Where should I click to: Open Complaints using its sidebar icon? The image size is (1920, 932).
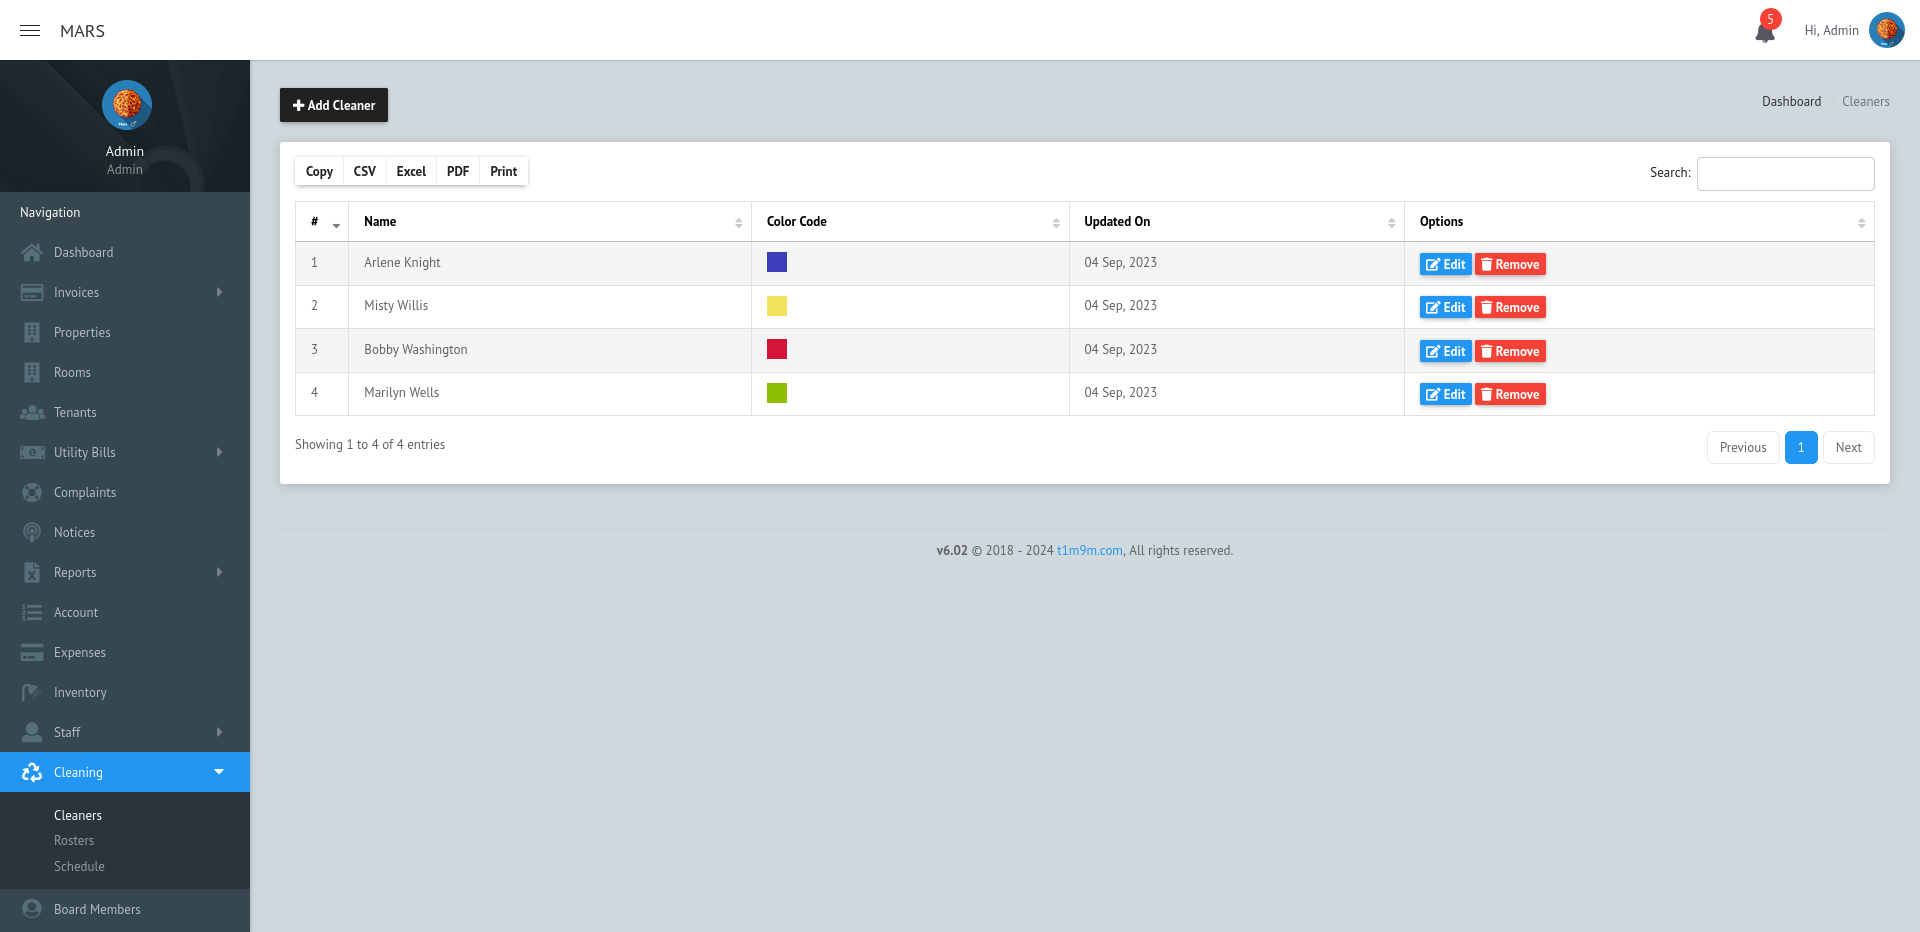tap(33, 492)
